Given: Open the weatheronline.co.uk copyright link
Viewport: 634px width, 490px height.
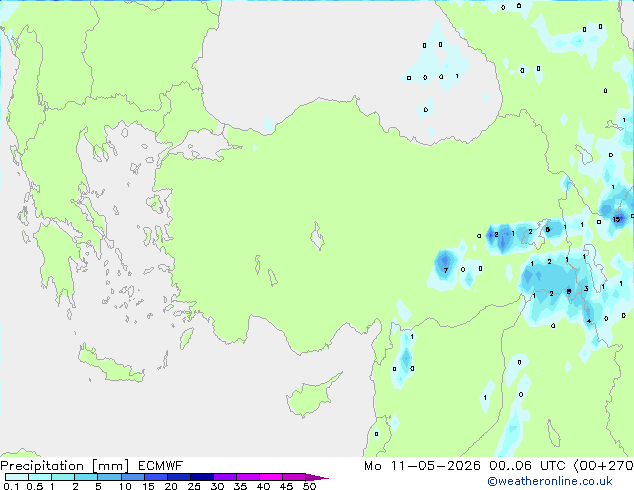Looking at the screenshot, I should coord(550,481).
